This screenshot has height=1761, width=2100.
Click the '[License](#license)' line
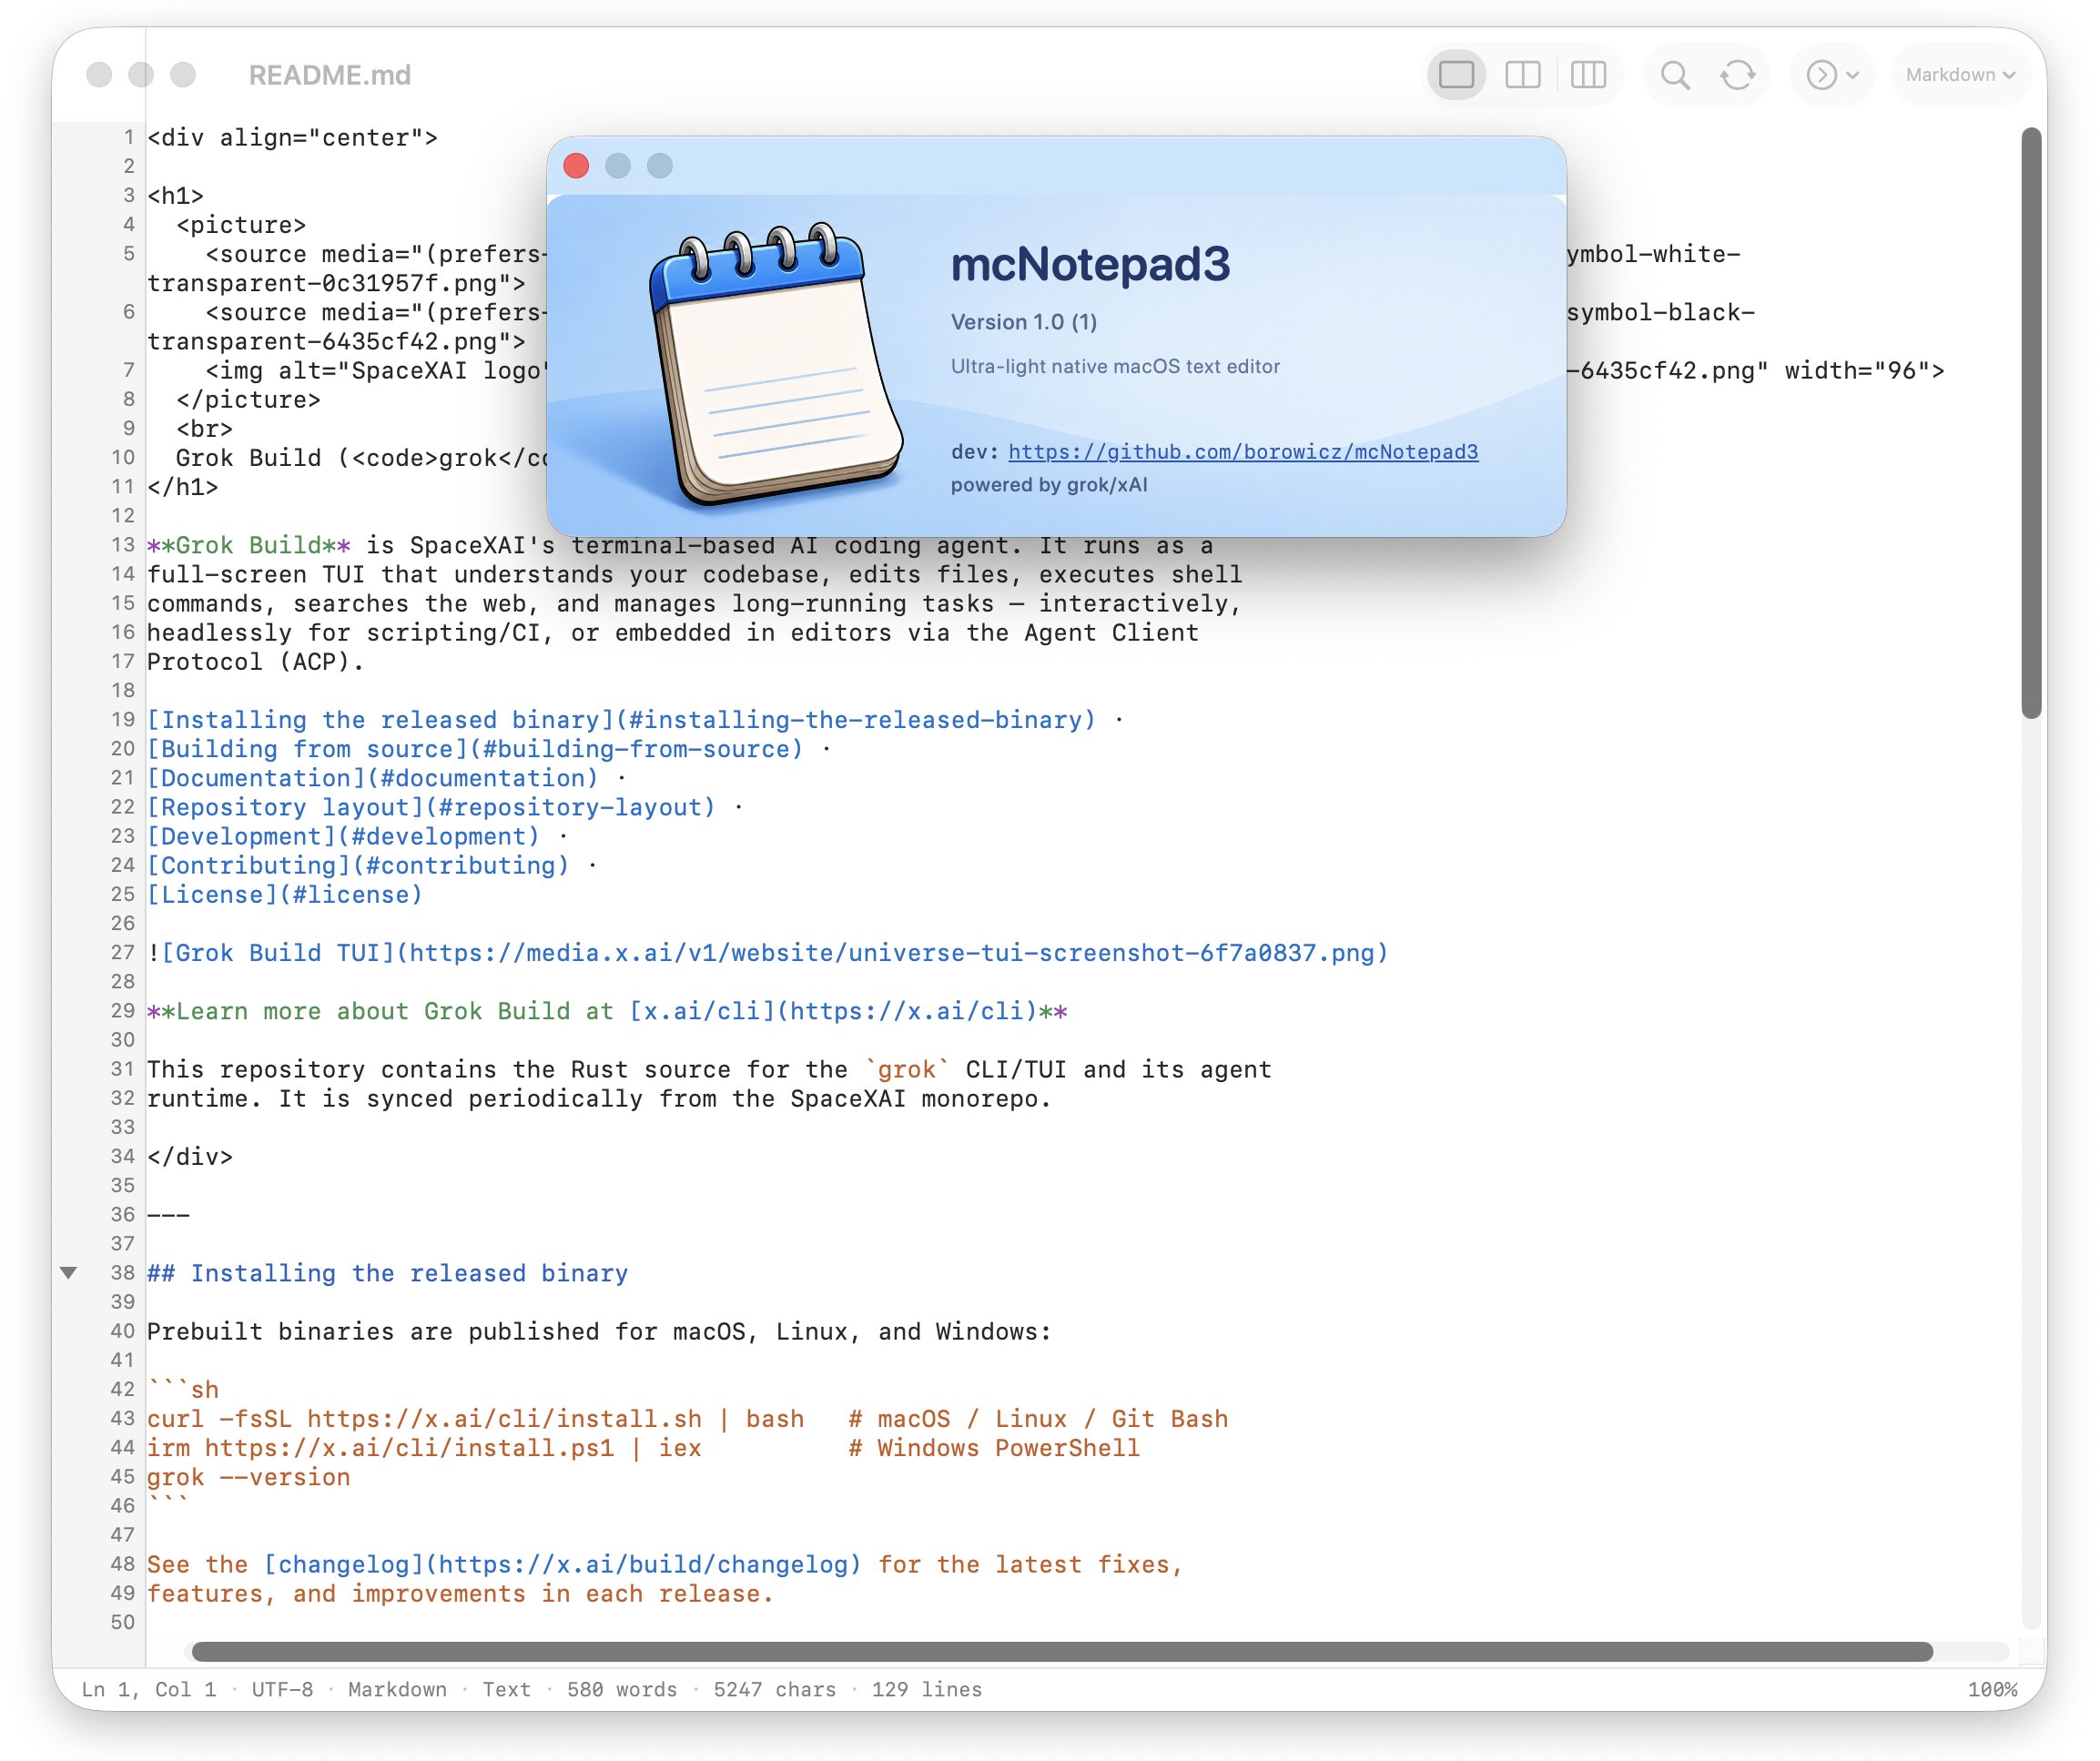coord(284,894)
